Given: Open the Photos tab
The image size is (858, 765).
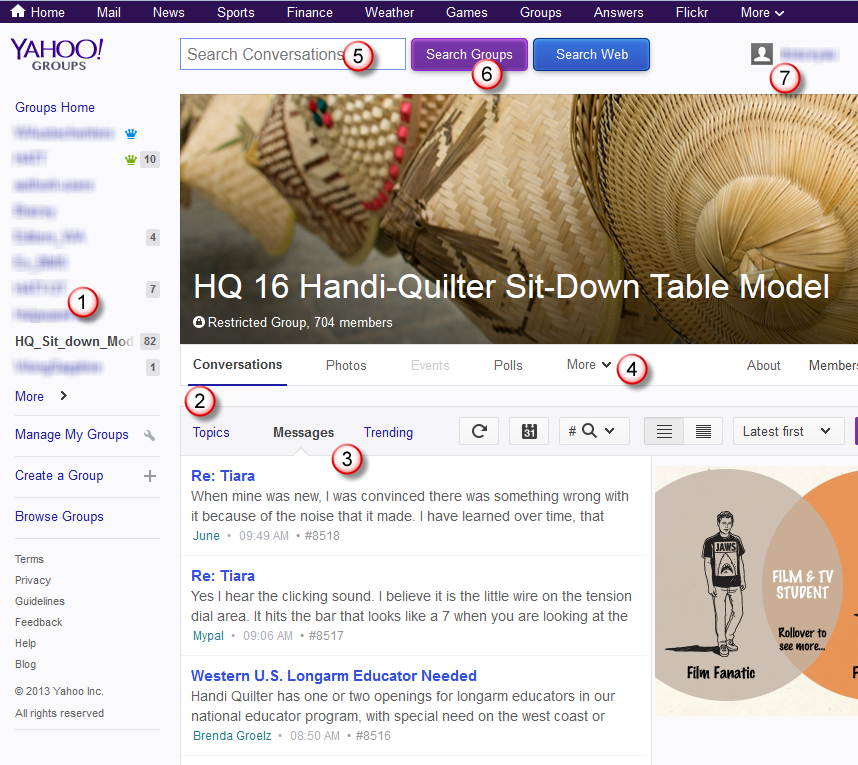Looking at the screenshot, I should coord(346,366).
